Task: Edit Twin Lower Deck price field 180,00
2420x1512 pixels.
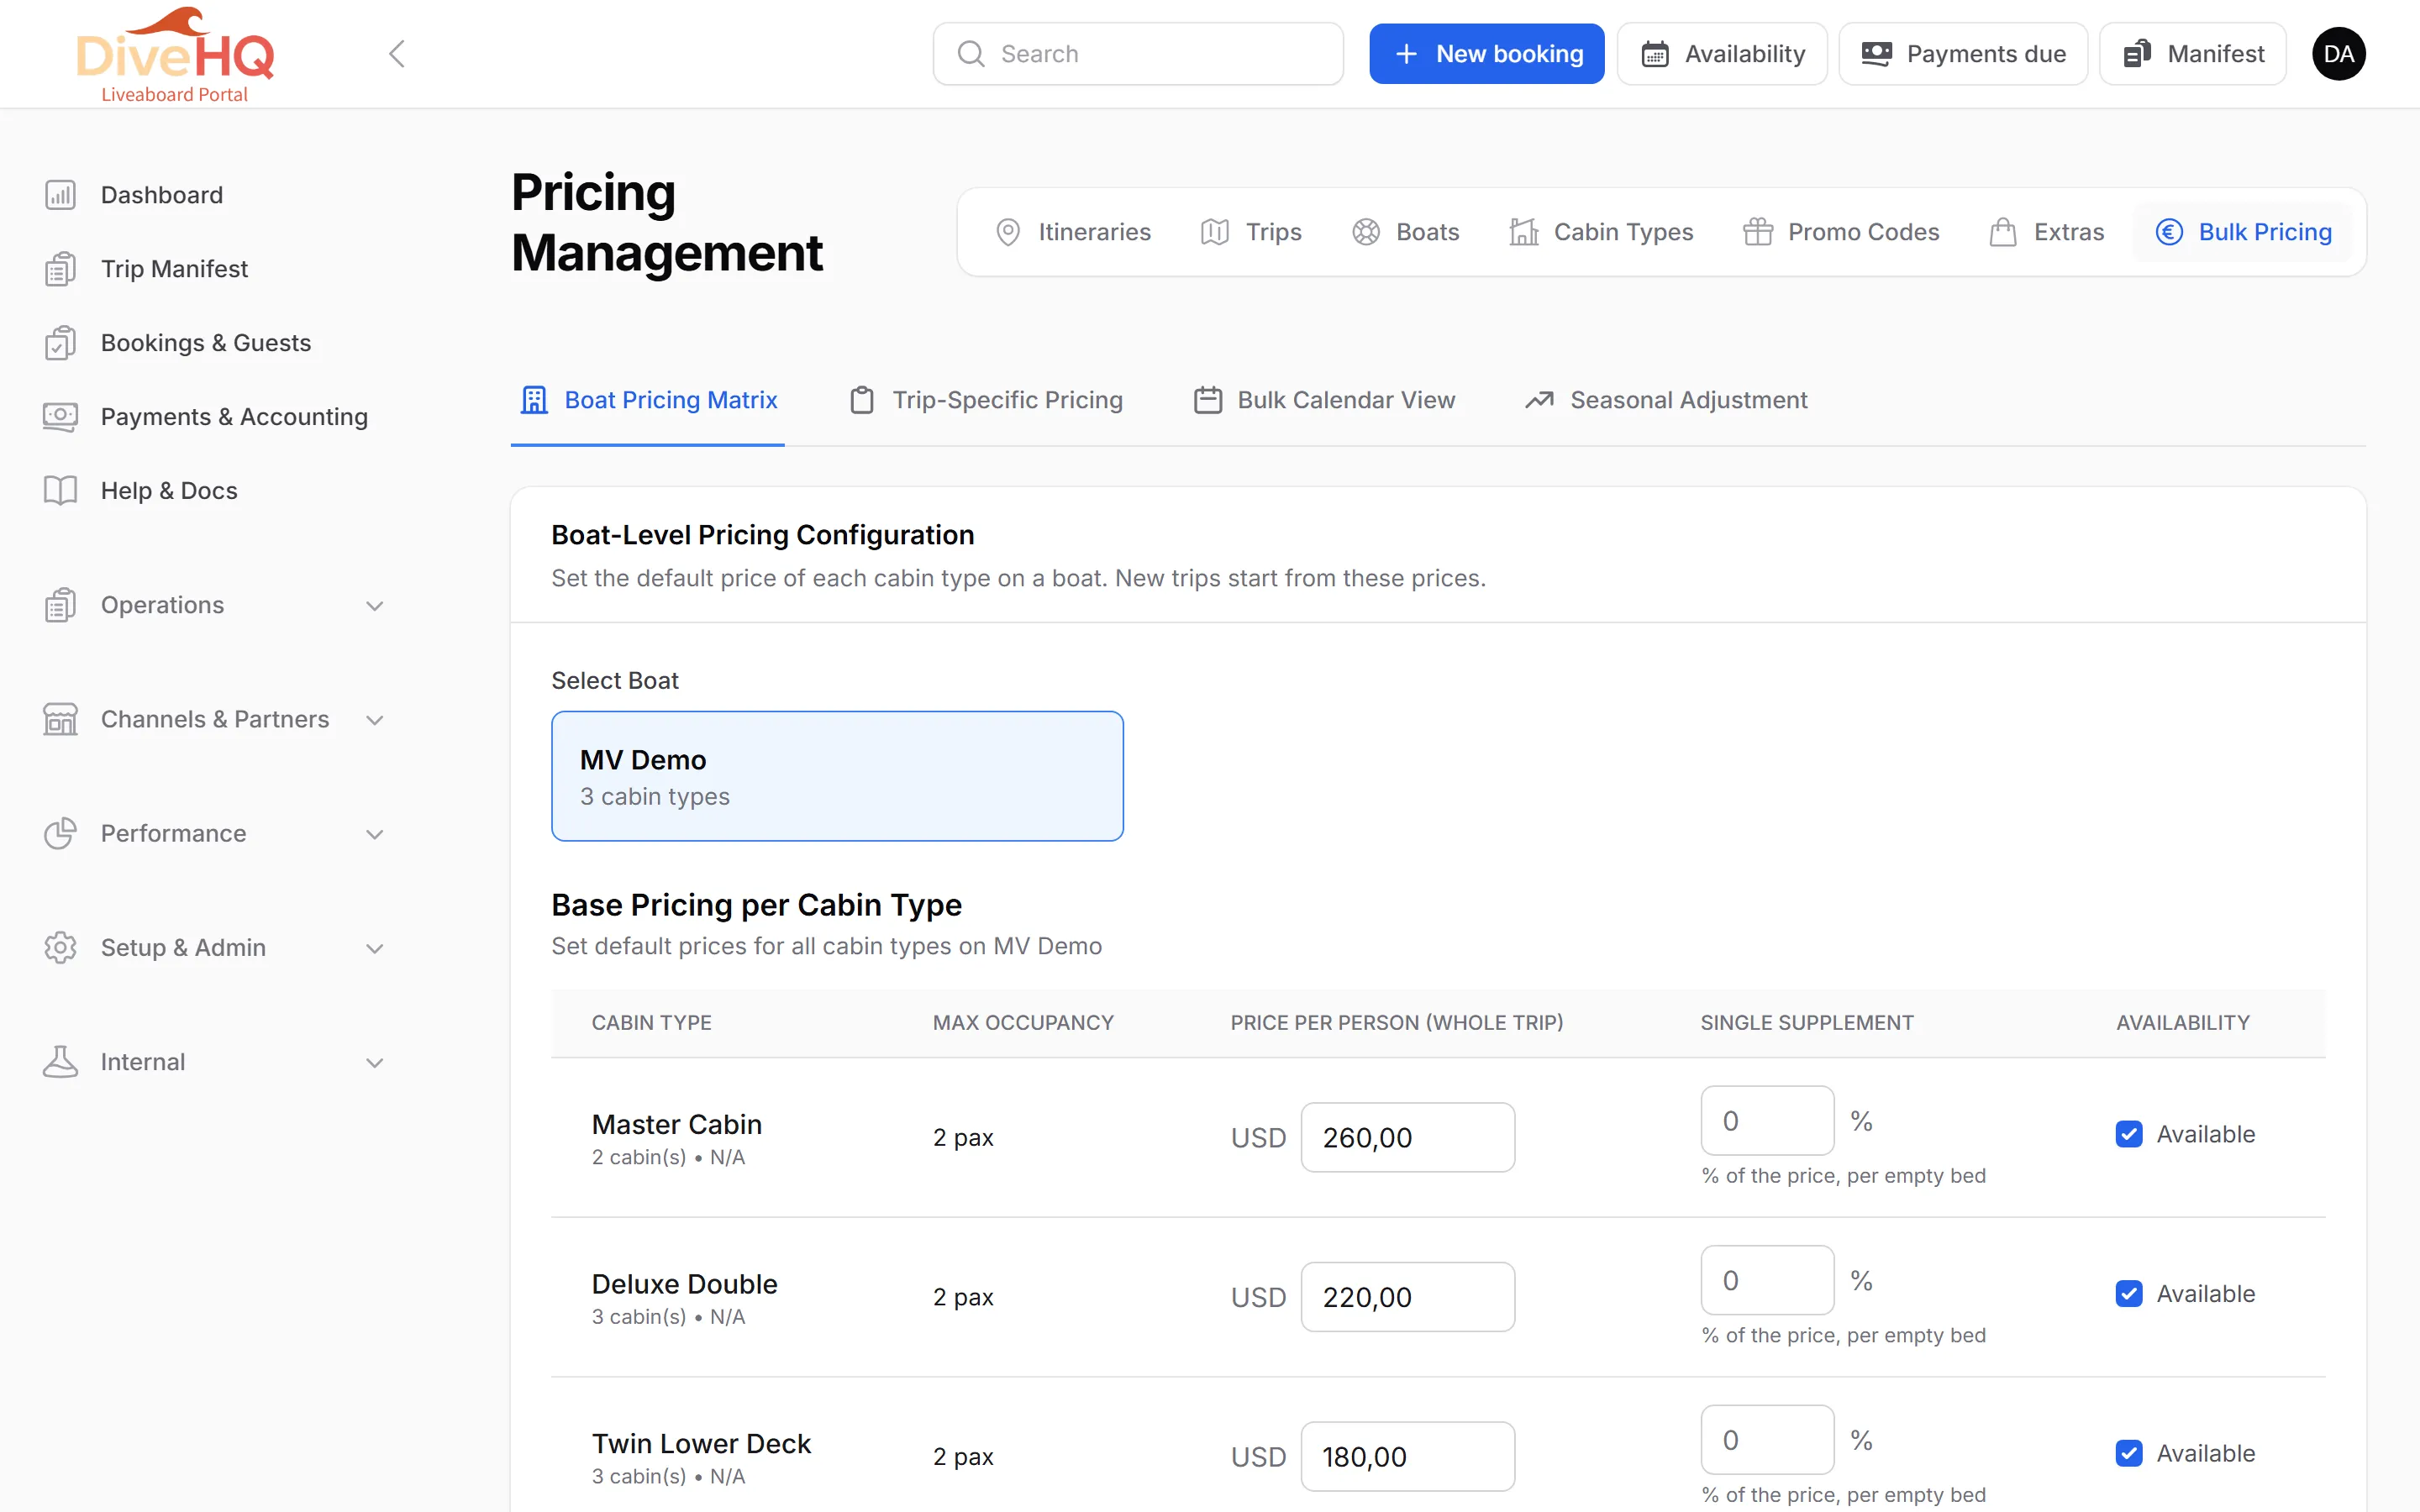Action: coord(1407,1456)
